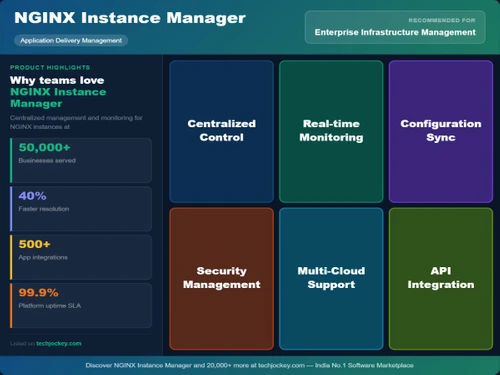The width and height of the screenshot is (500, 375).
Task: Click the Why teams love heading
Action: point(57,80)
